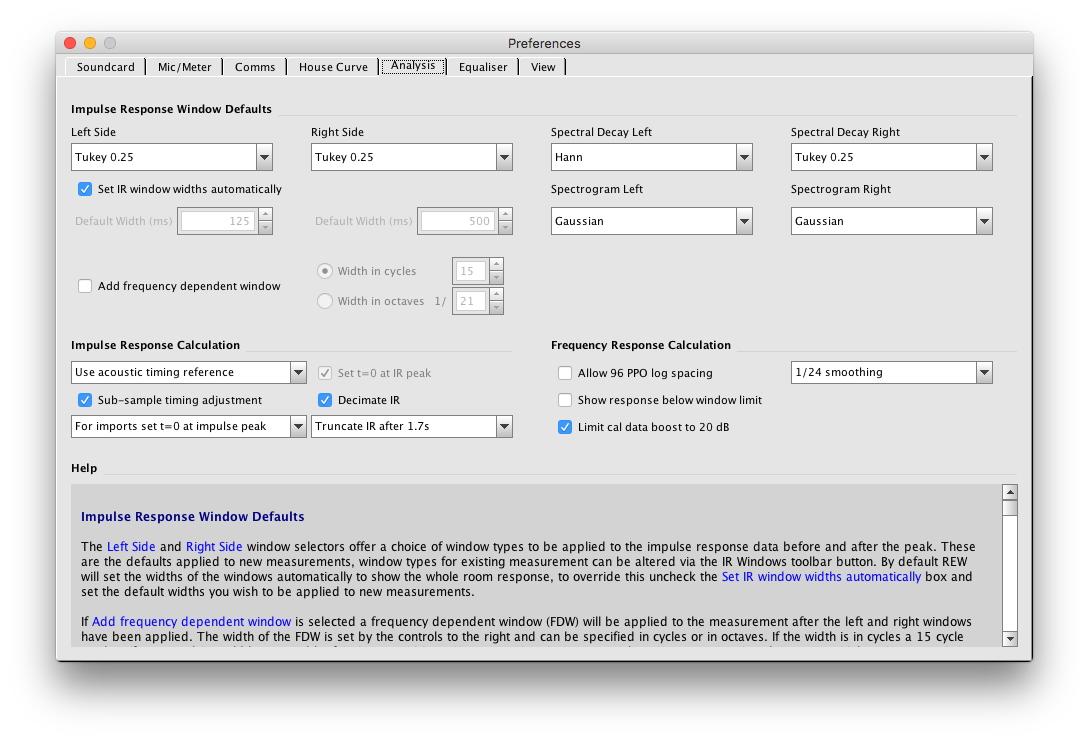Image resolution: width=1089 pixels, height=742 pixels.
Task: Disable "Sub-sample timing adjustment"
Action: tap(85, 400)
